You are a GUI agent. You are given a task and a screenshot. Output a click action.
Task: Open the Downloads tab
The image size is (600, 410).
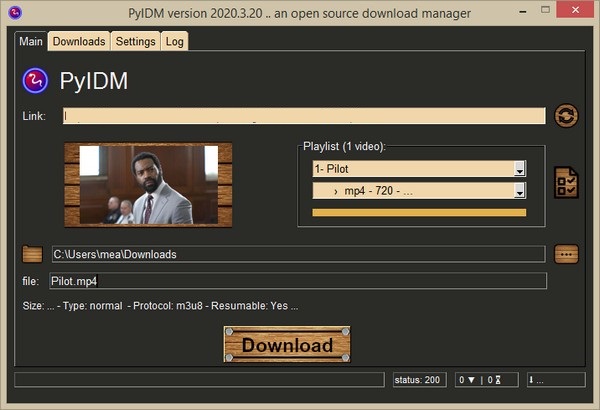click(x=79, y=41)
